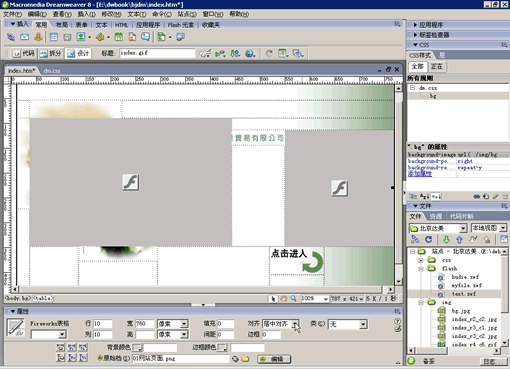The image size is (510, 369).
Task: Click the Refresh icon in Files panel
Action: [x=428, y=239]
